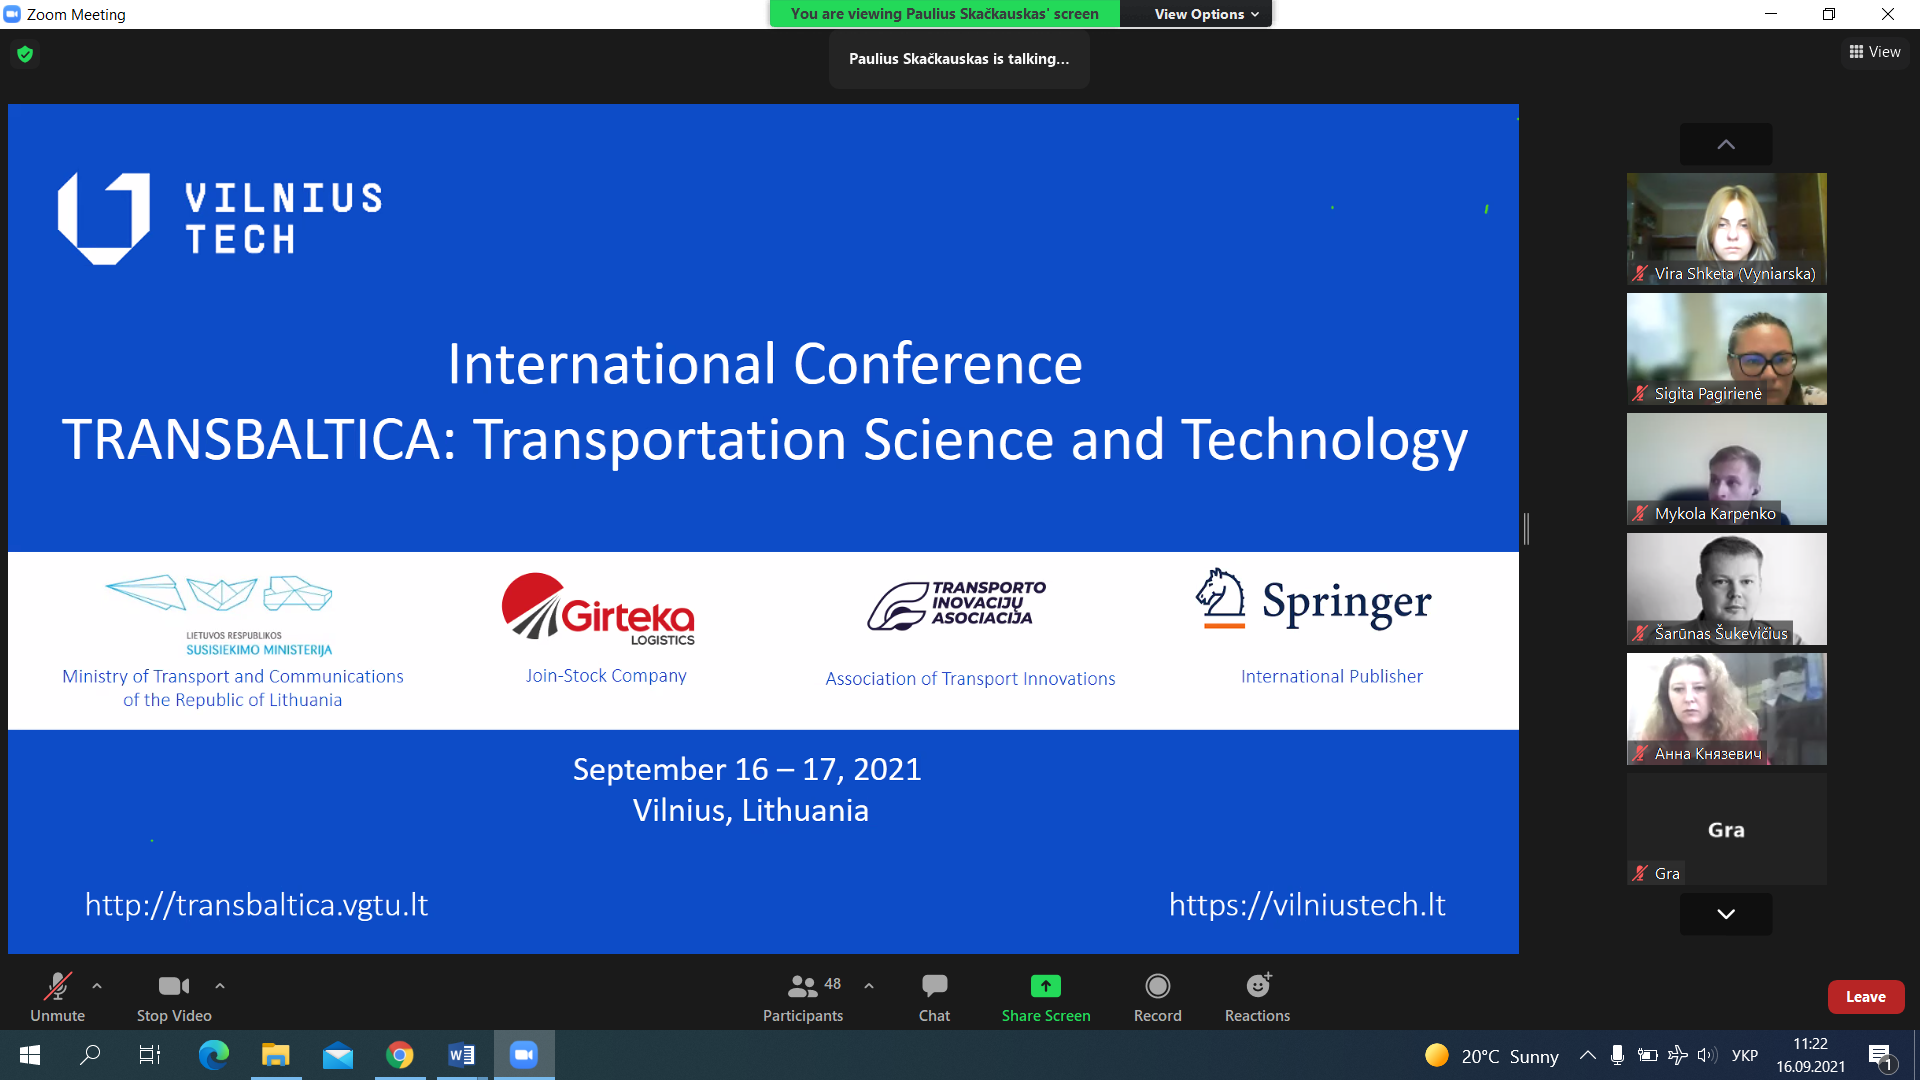Click "Paulius Skačkauskas is talking..." indicator
The image size is (1920, 1080).
click(x=959, y=59)
